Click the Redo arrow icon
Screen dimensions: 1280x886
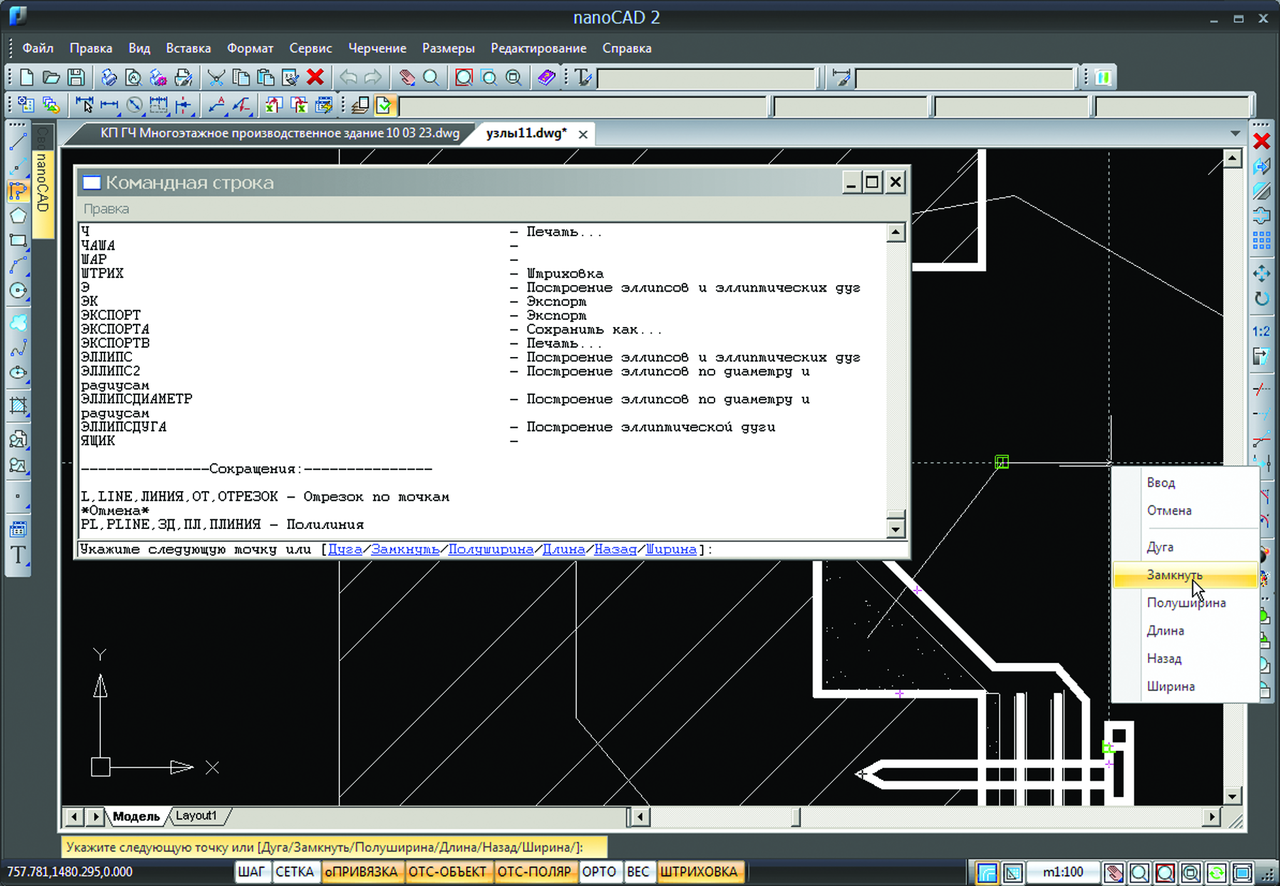(x=372, y=77)
